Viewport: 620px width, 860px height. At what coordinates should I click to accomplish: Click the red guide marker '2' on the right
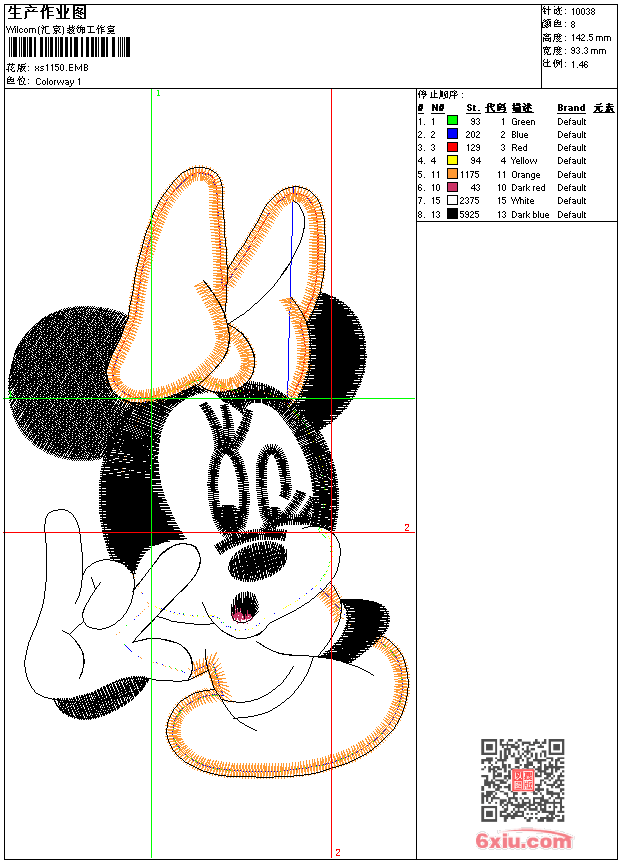pyautogui.click(x=407, y=528)
